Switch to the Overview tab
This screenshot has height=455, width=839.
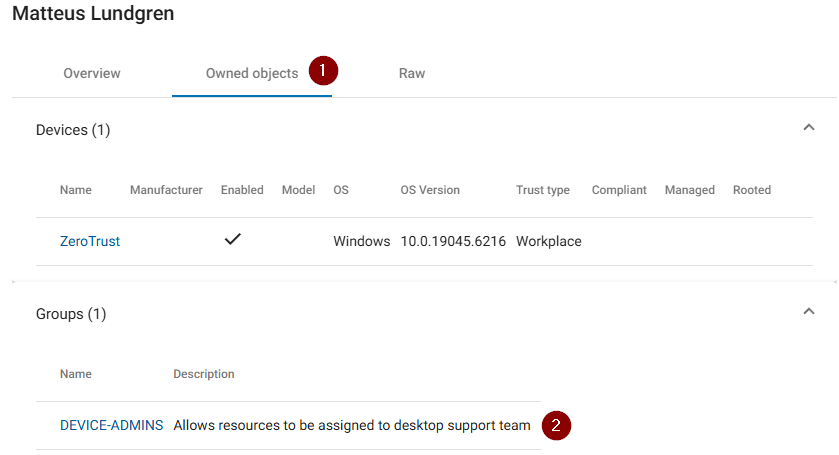point(92,73)
